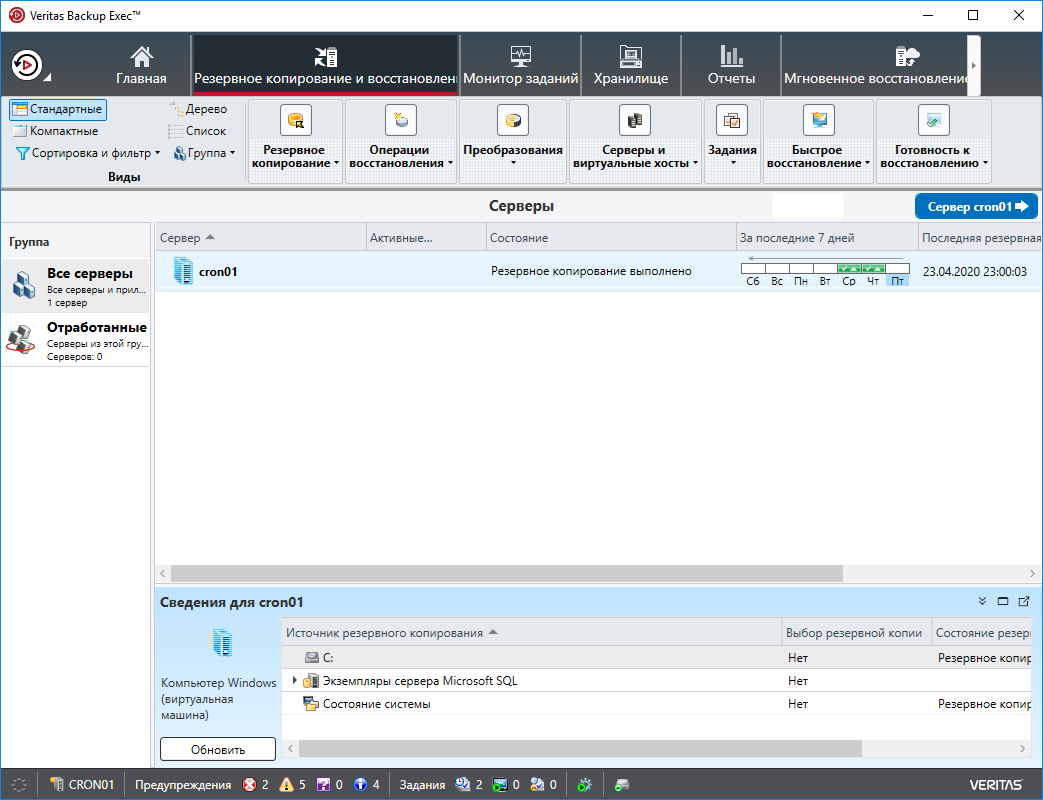Click the Активные column header
This screenshot has height=800, width=1043.
coord(426,238)
